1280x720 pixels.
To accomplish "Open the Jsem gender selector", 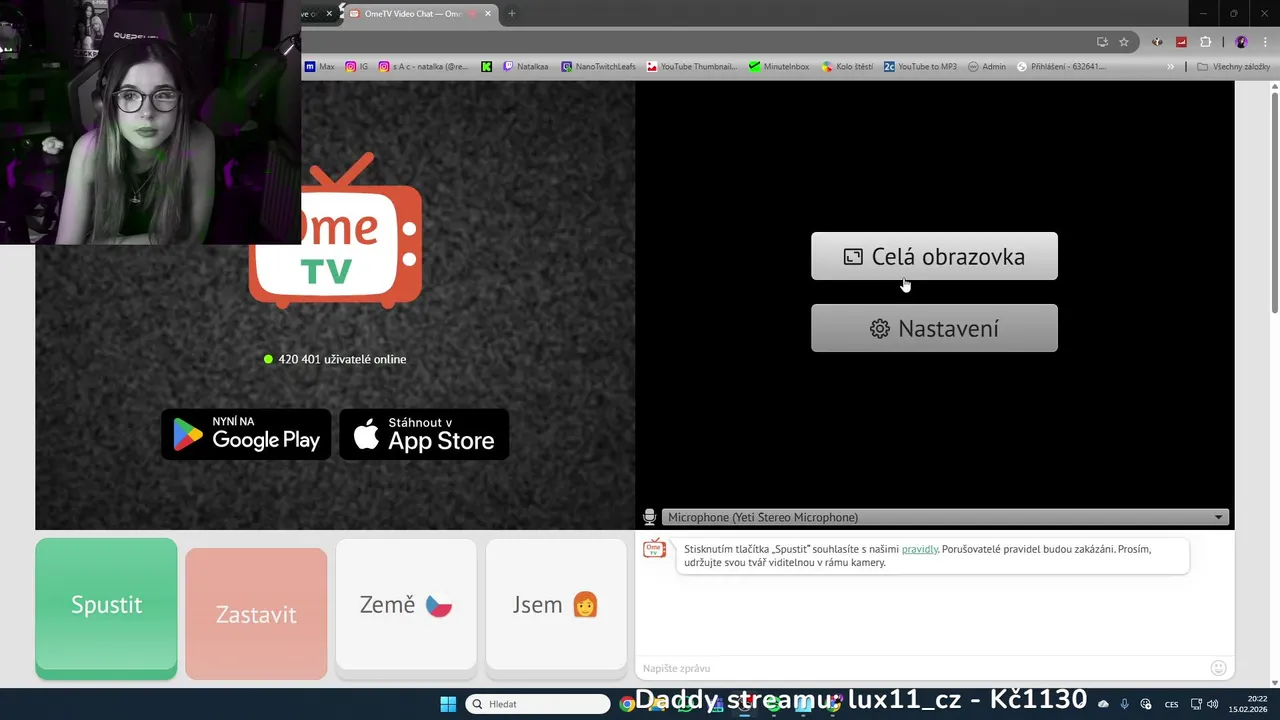I will 556,604.
